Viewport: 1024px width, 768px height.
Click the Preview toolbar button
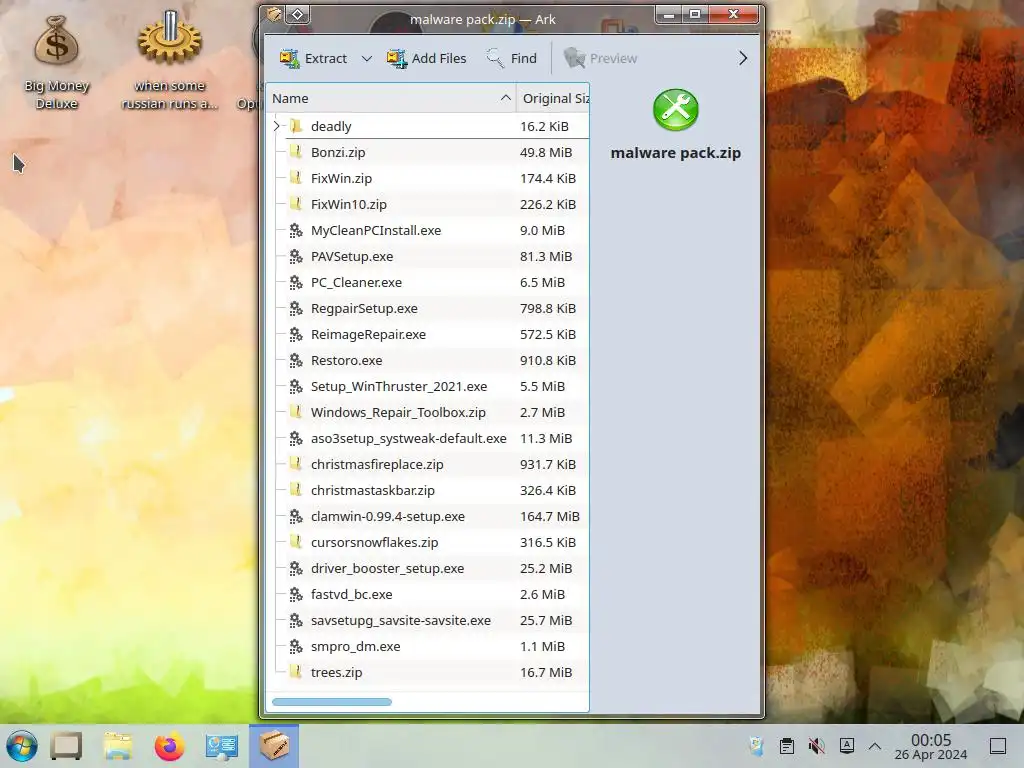(600, 58)
